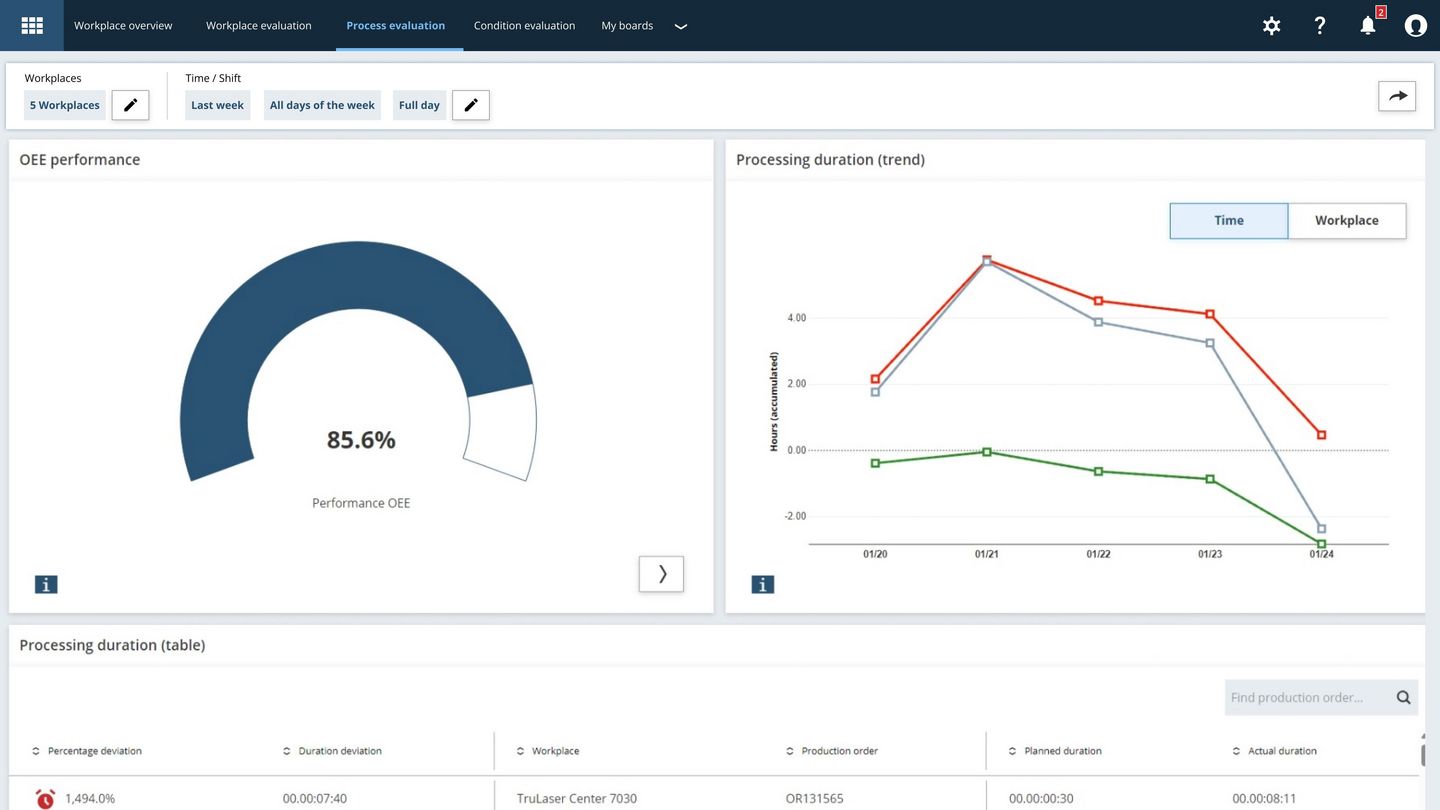Click the 5 Workplaces filter chip

[x=65, y=105]
